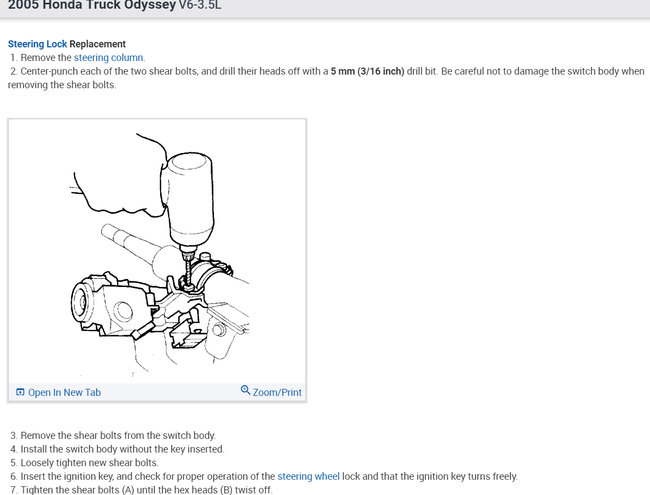The width and height of the screenshot is (650, 495).
Task: Click step 3 about removing shear bolts
Action: [x=113, y=435]
